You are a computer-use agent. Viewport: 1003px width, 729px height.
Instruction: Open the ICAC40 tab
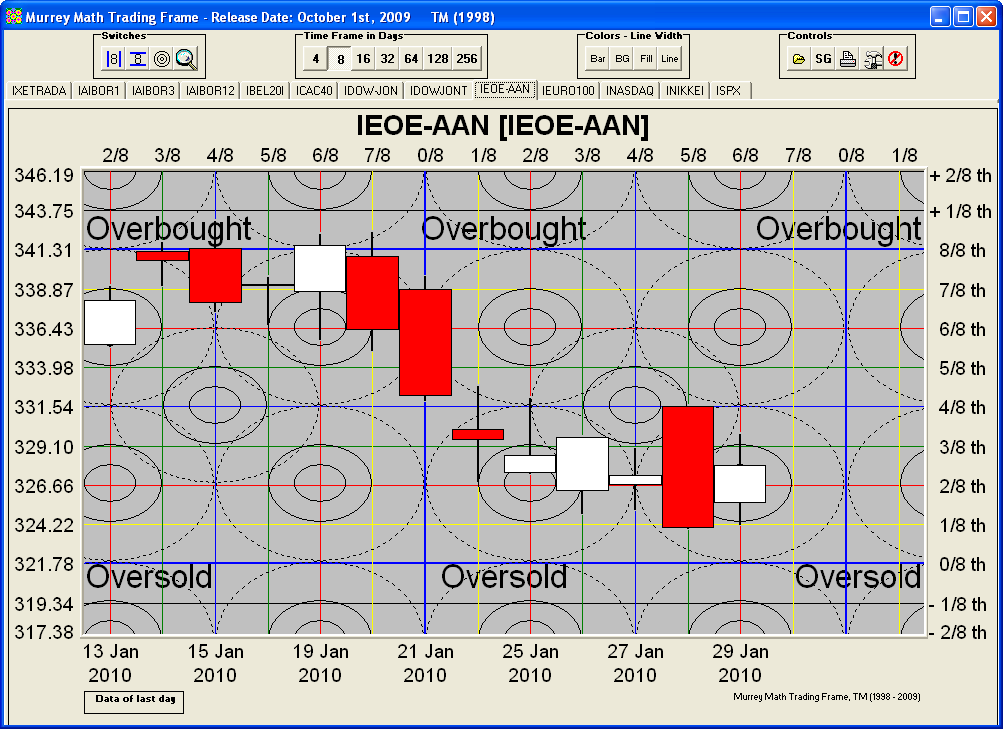pos(314,91)
